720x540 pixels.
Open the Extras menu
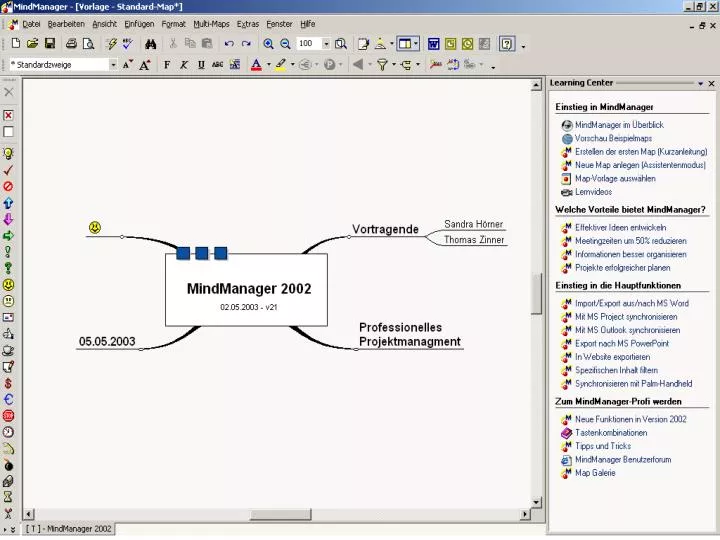[248, 24]
